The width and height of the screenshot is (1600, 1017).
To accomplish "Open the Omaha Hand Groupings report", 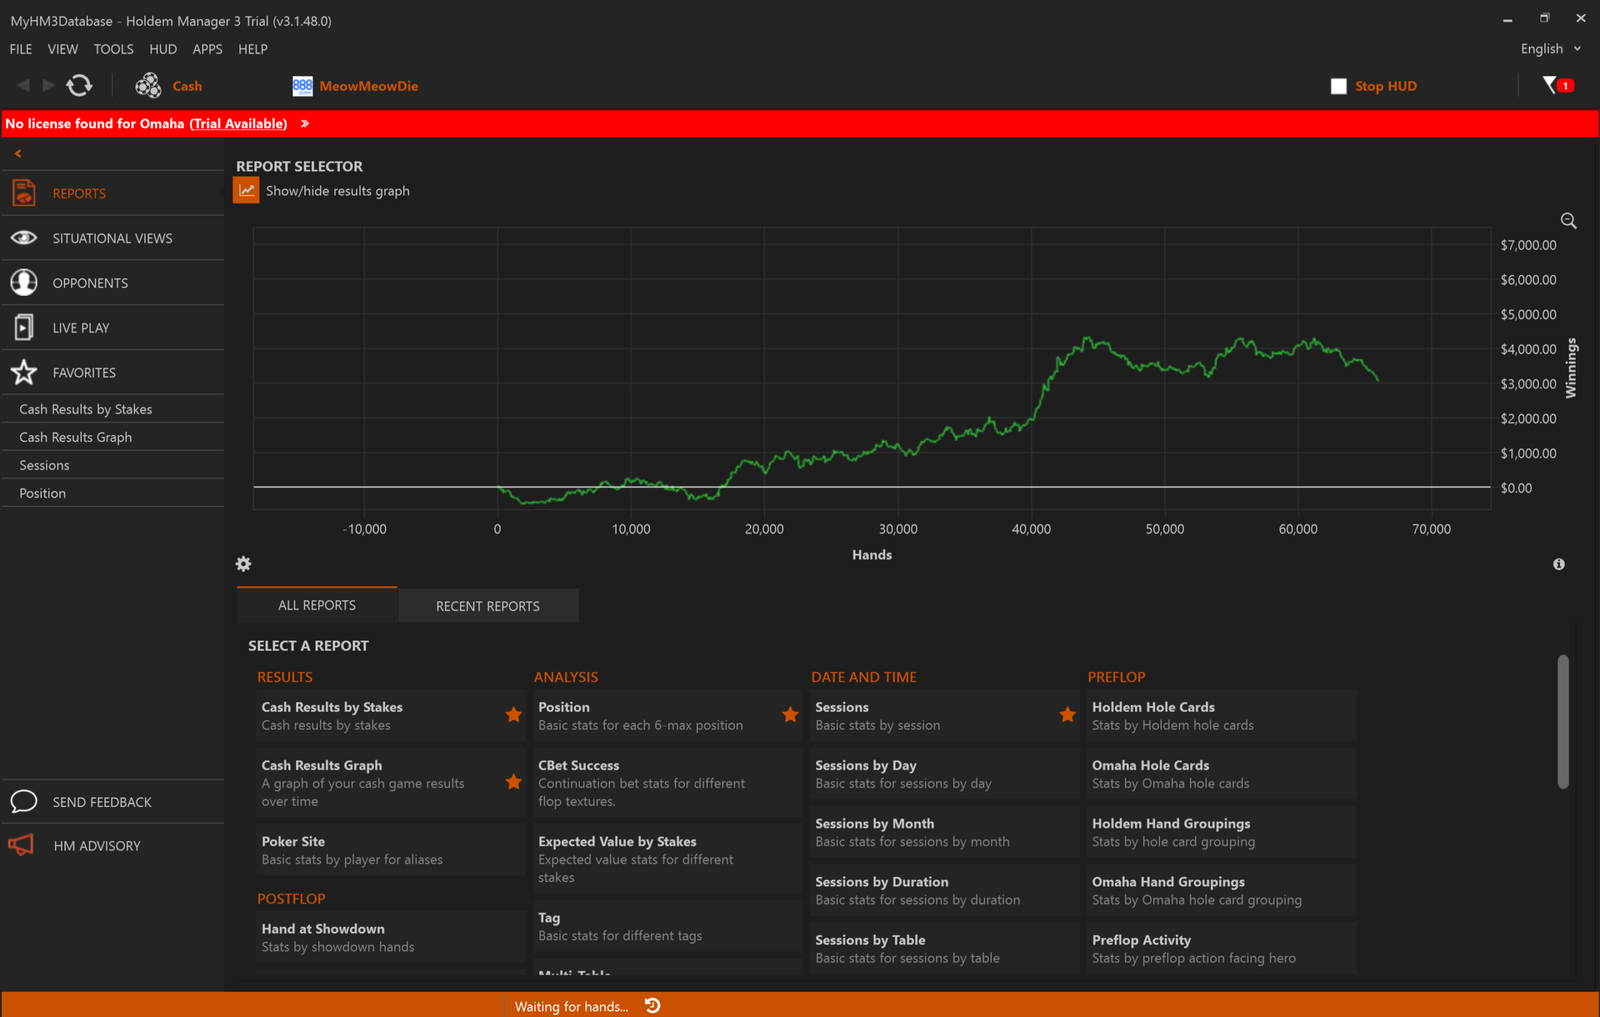I will (1221, 890).
